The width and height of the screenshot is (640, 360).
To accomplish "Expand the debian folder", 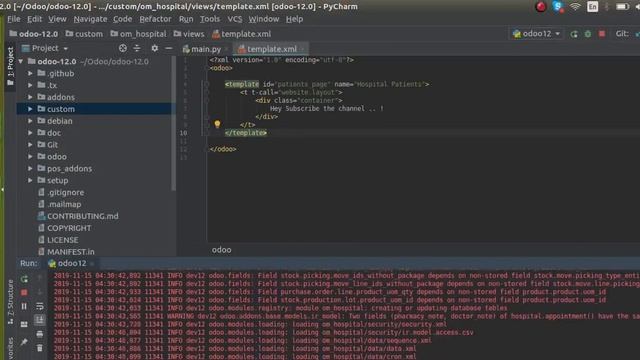I will [30, 121].
